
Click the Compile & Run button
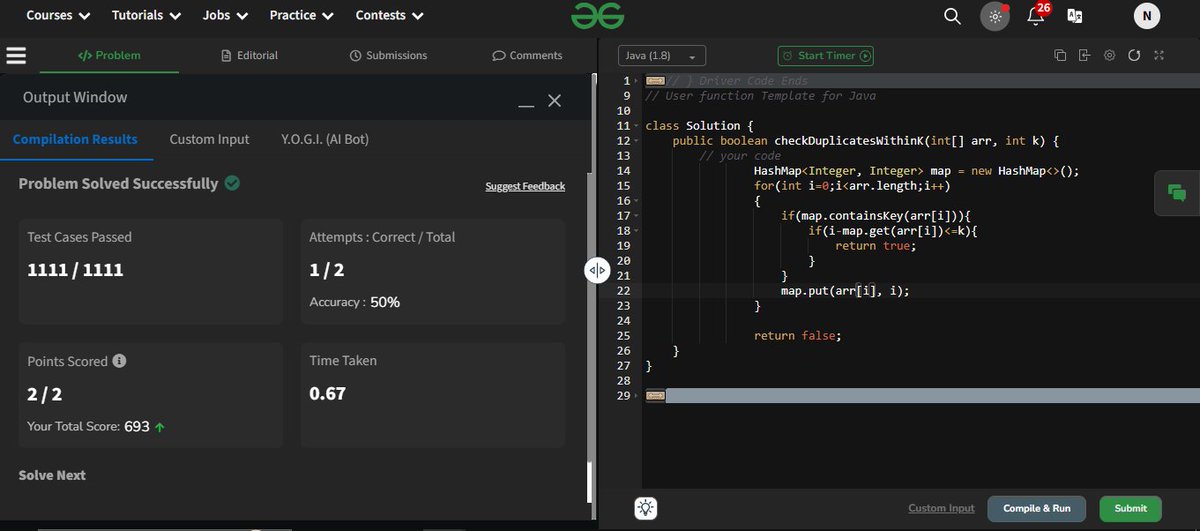click(1037, 508)
